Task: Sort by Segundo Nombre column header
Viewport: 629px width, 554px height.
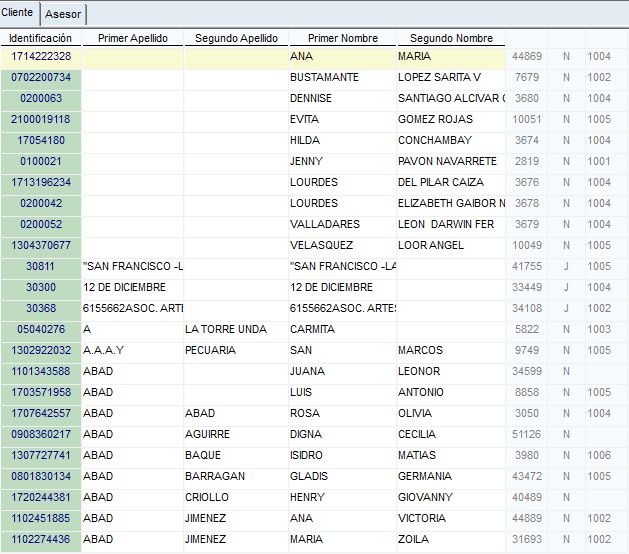Action: coord(451,38)
